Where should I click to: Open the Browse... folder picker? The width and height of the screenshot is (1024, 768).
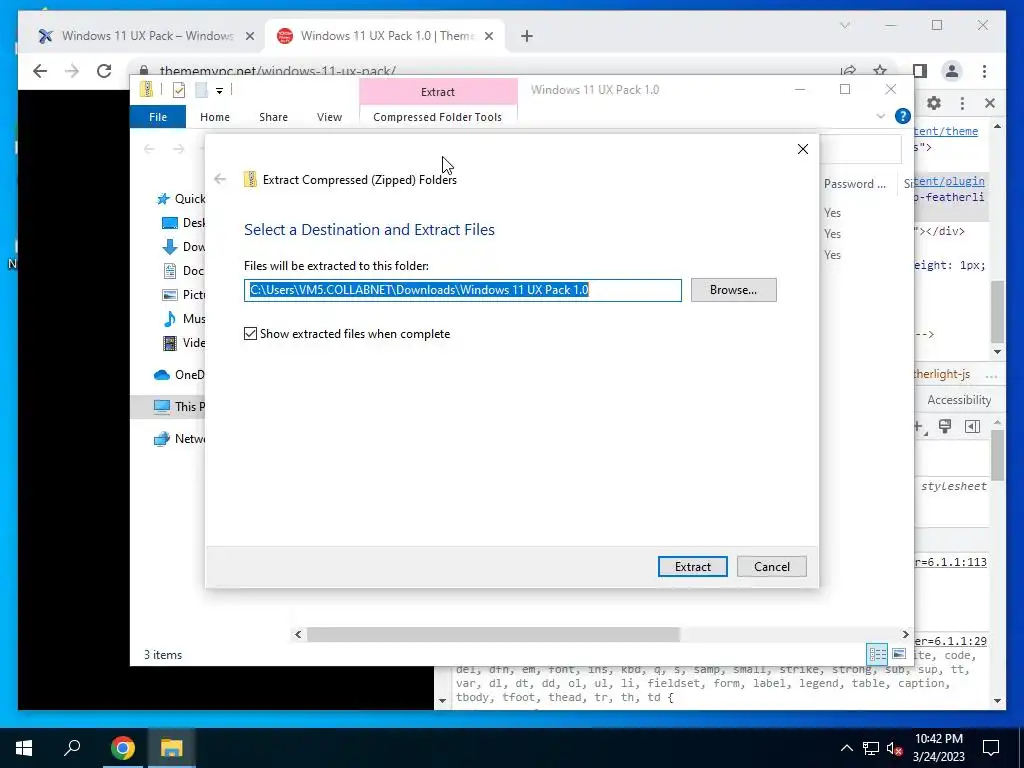(x=733, y=290)
